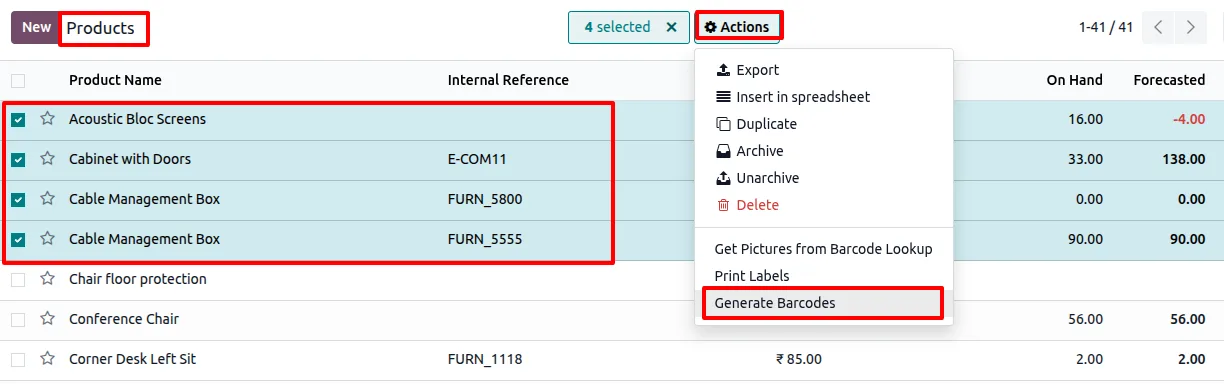Sort by Product Name column header
The height and width of the screenshot is (384, 1224).
click(x=115, y=80)
